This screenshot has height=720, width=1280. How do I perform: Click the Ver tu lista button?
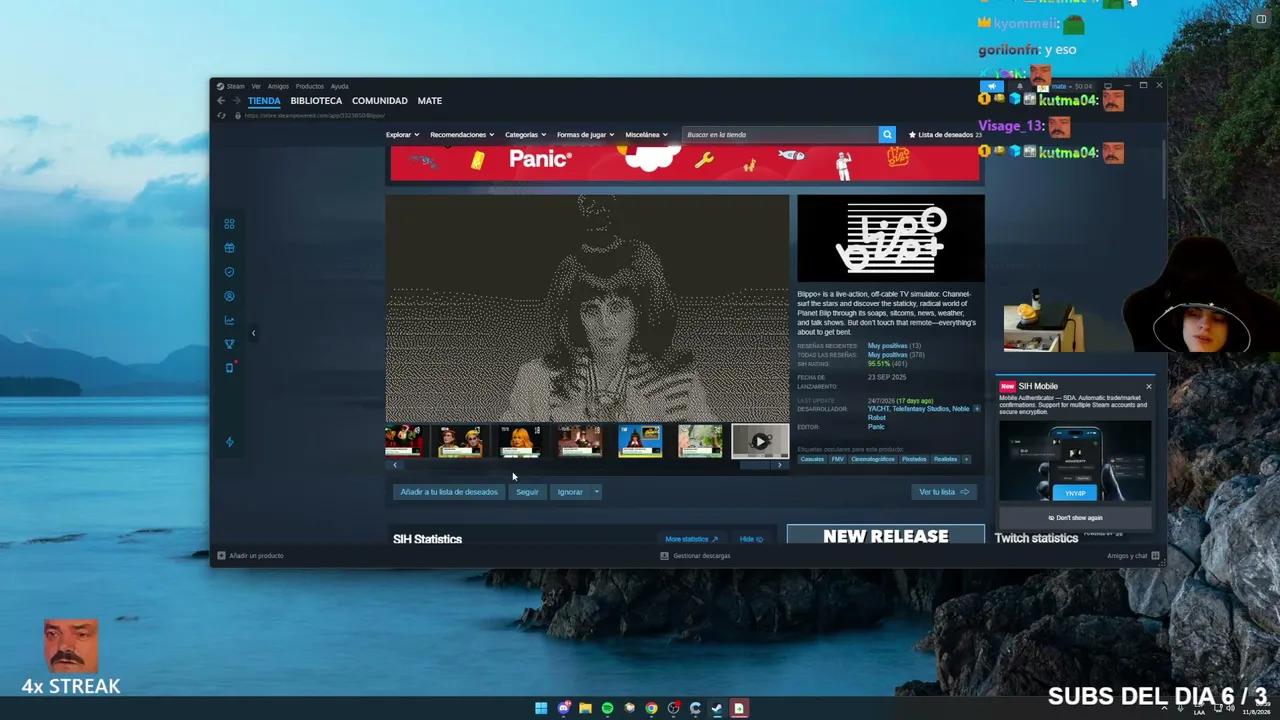click(944, 492)
